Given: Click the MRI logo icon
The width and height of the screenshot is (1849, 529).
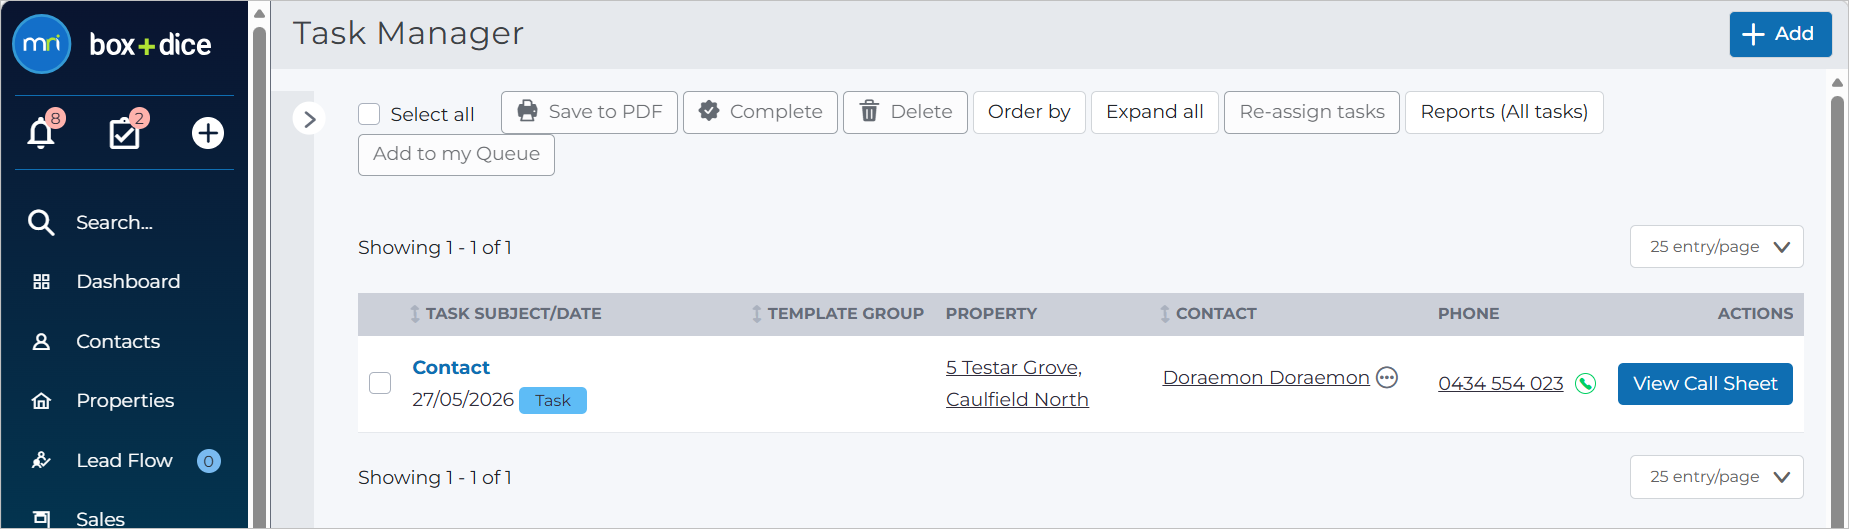Looking at the screenshot, I should 42,44.
